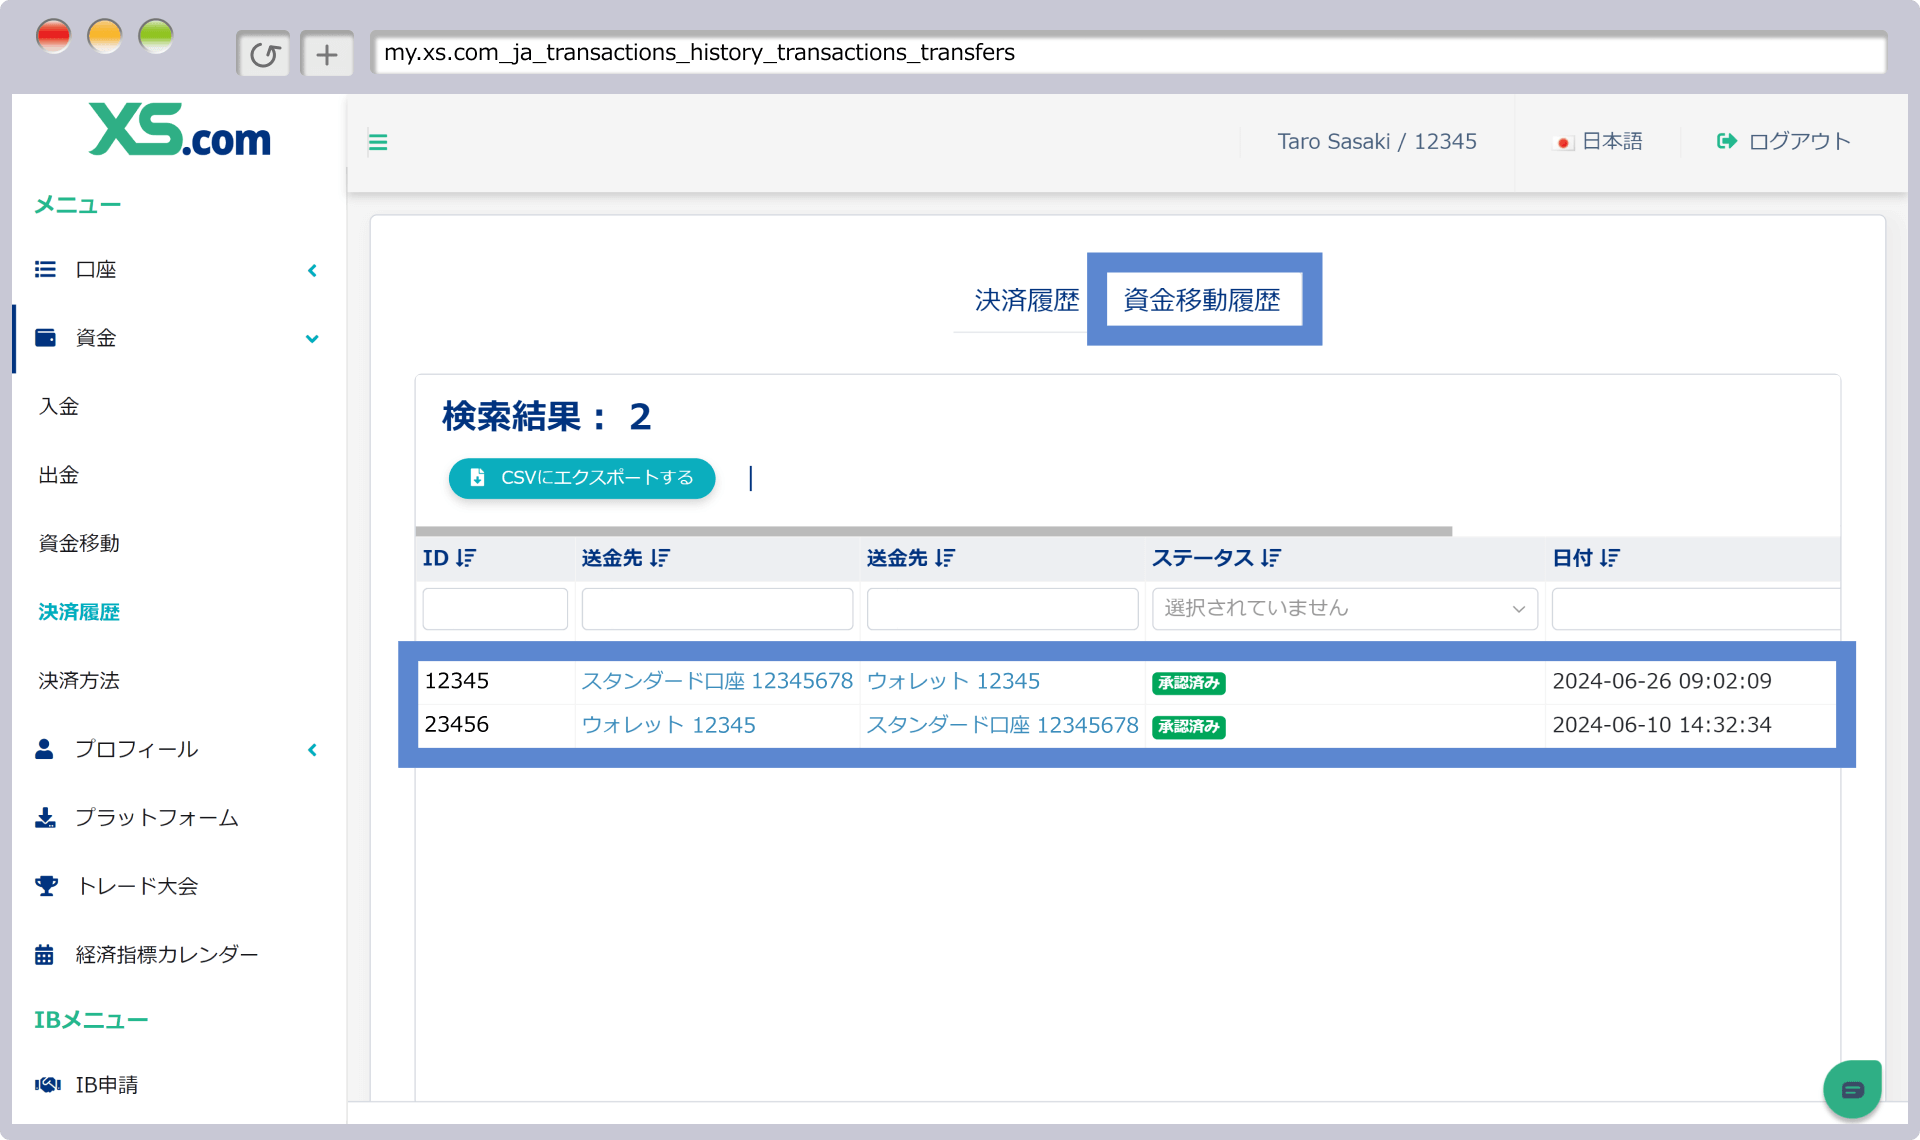This screenshot has height=1140, width=1920.
Task: Open 経済指標カレンダー sidebar item
Action: [167, 955]
